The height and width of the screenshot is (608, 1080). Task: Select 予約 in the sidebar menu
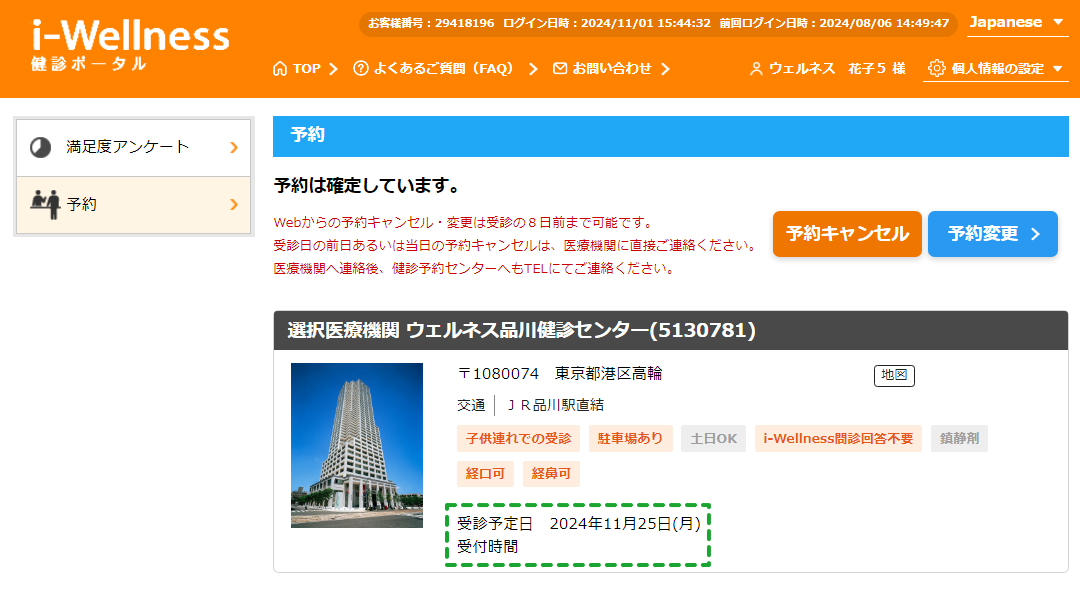pyautogui.click(x=134, y=205)
